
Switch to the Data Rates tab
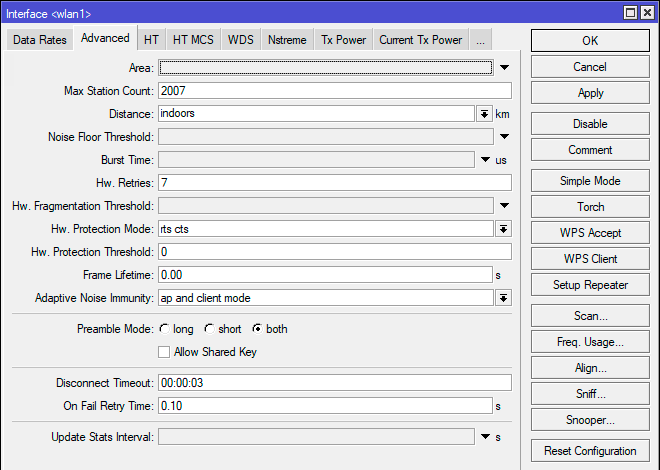pyautogui.click(x=41, y=40)
